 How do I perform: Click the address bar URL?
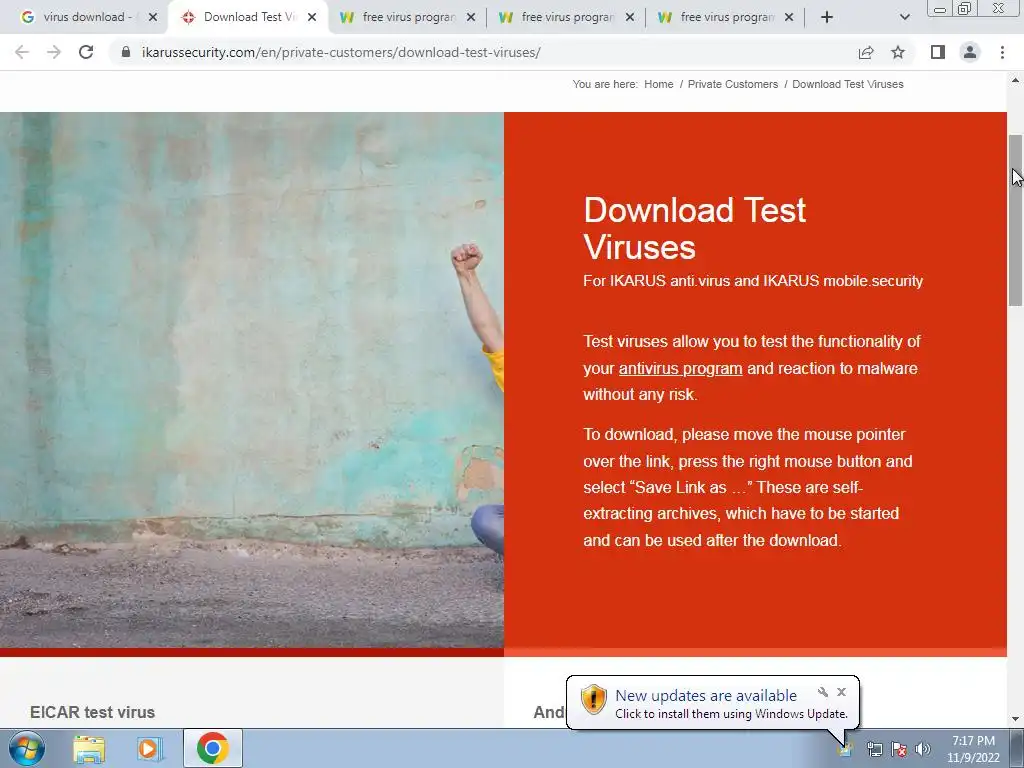(x=341, y=52)
